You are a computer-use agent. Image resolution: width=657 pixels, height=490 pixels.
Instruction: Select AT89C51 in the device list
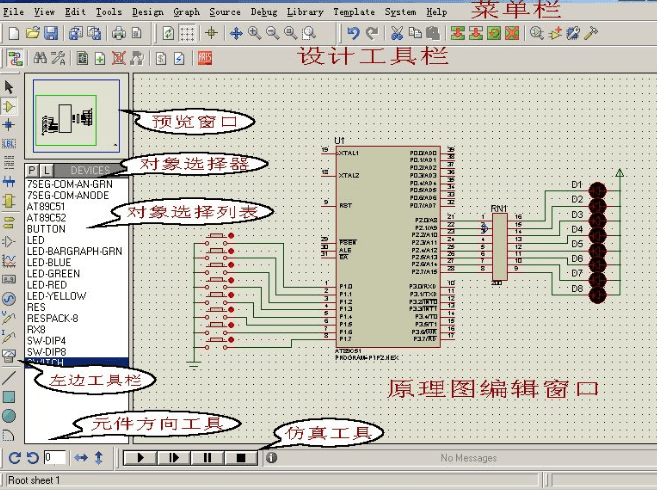(x=46, y=206)
